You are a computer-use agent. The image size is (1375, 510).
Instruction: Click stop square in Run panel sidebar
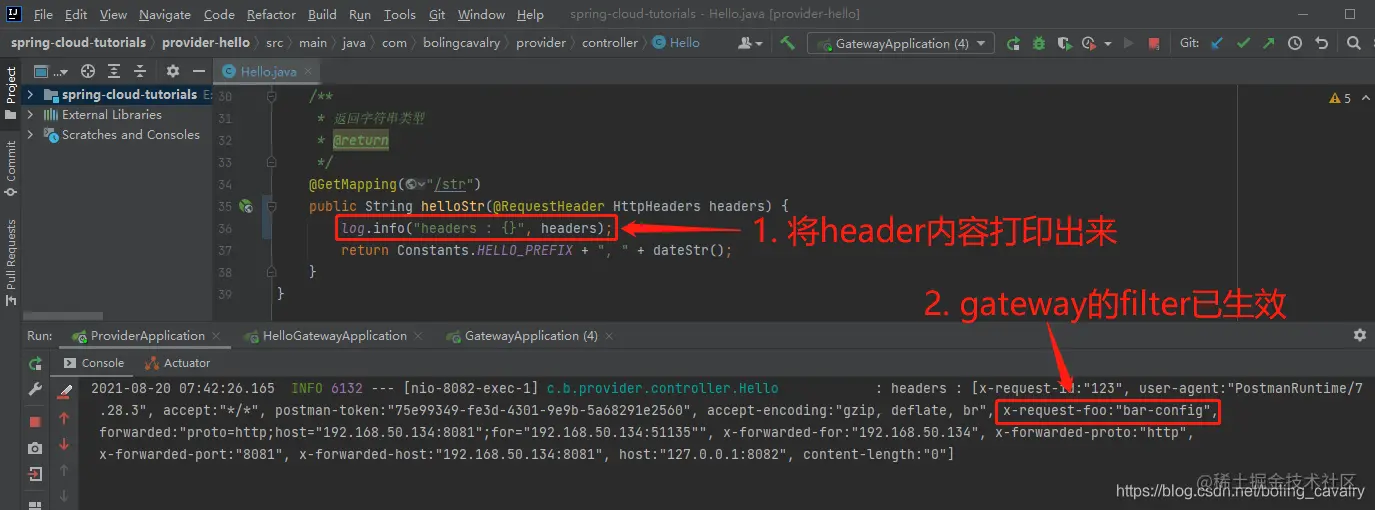pyautogui.click(x=35, y=421)
